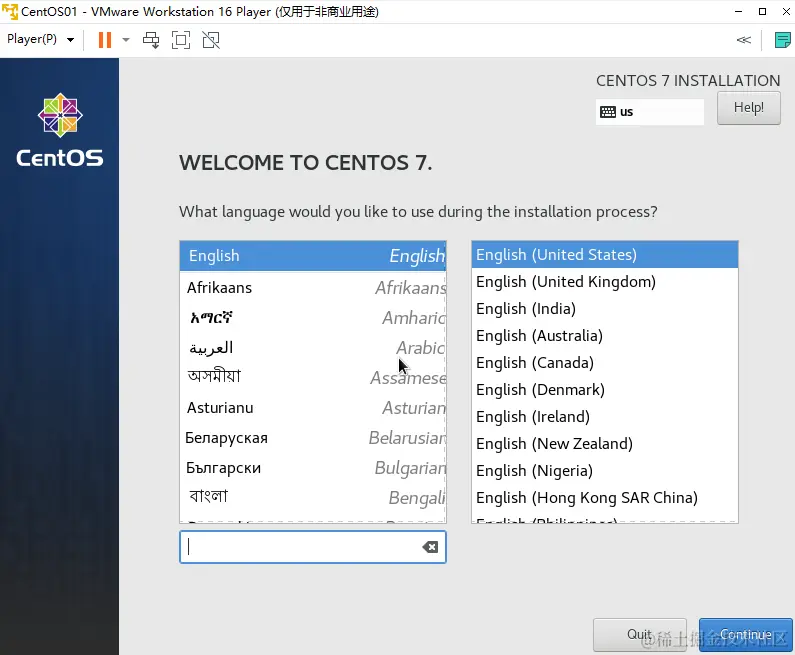Select Arabic in the language list
The width and height of the screenshot is (795, 655).
pos(313,348)
